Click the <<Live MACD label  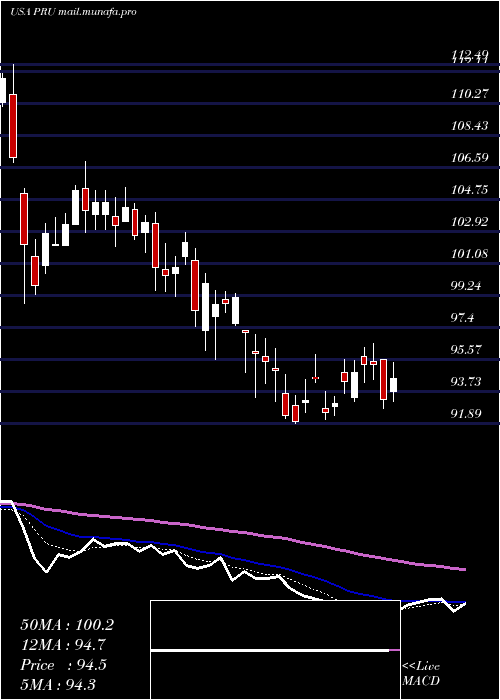(421, 674)
